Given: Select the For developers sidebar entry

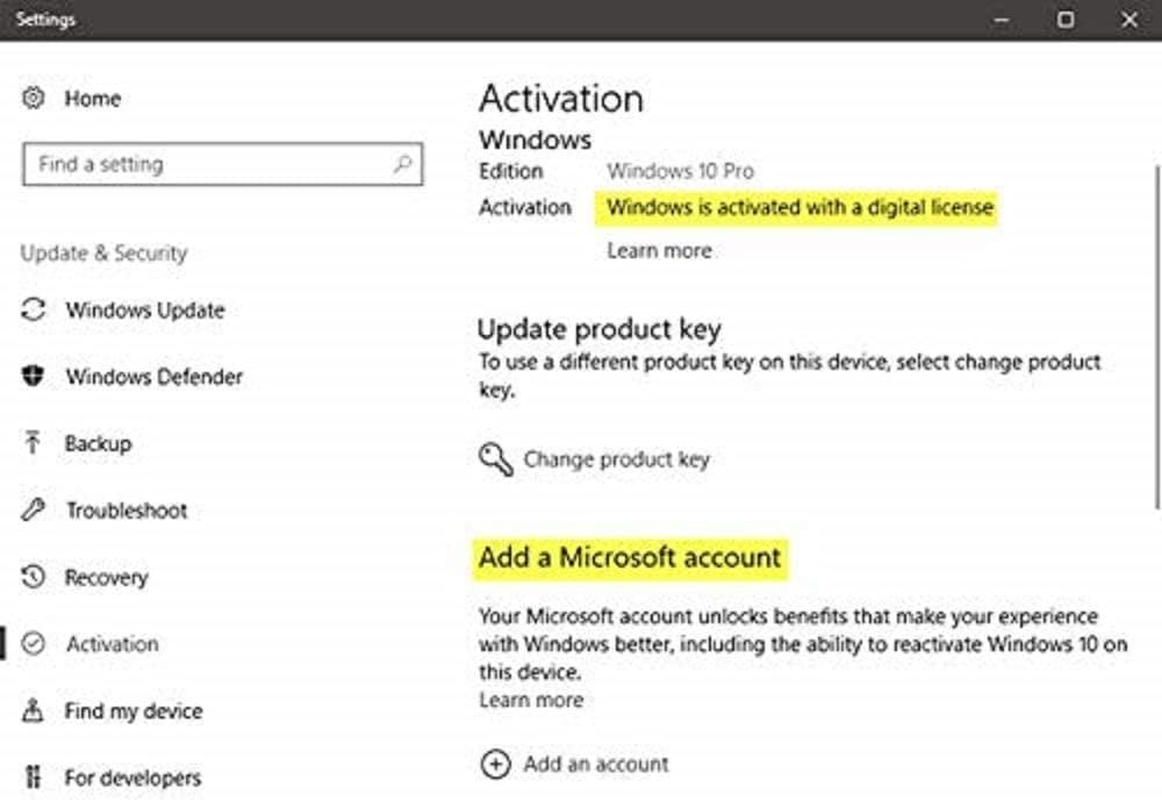Looking at the screenshot, I should pyautogui.click(x=131, y=776).
